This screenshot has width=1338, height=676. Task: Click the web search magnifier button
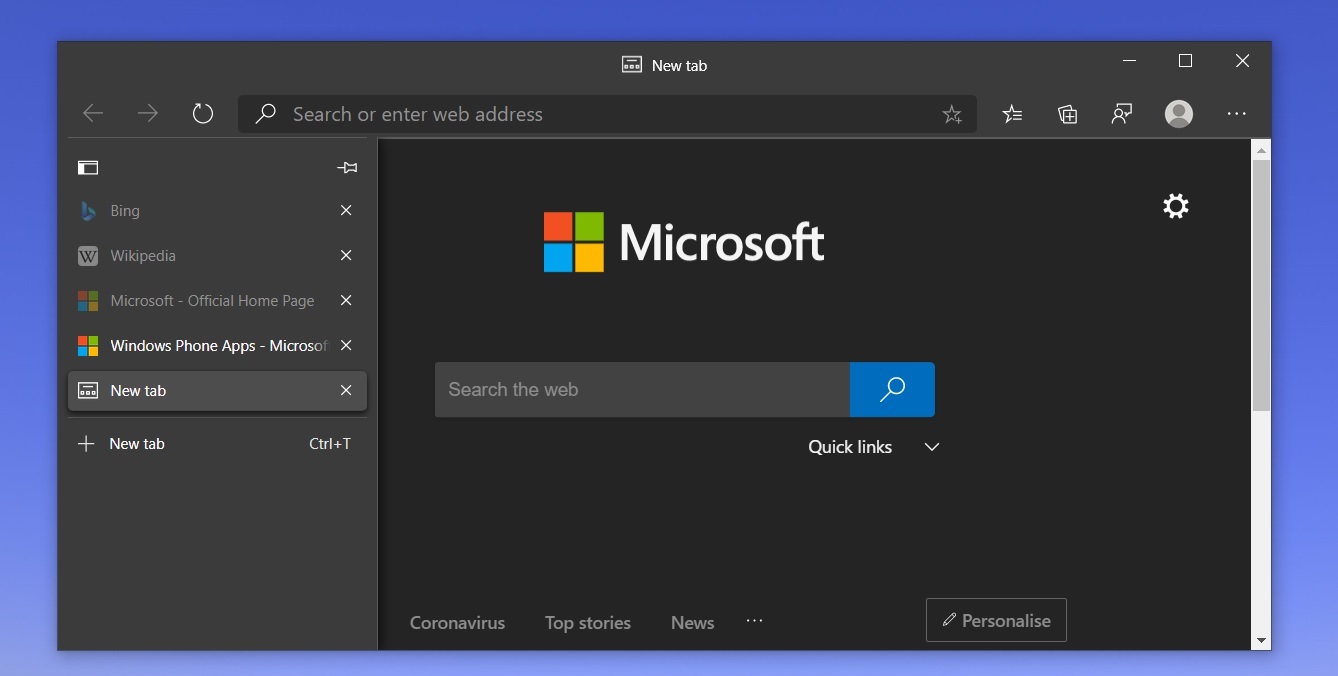pyautogui.click(x=892, y=389)
